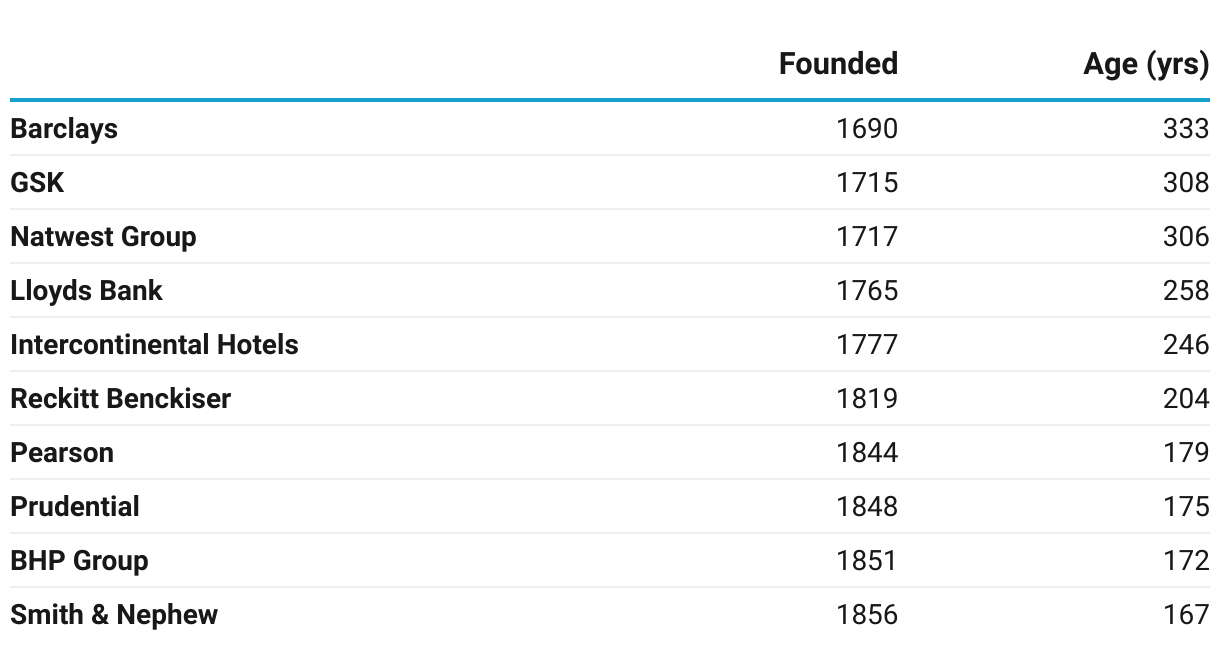Click the Age (yrs) column header
Image resolution: width=1220 pixels, height=650 pixels.
pyautogui.click(x=1145, y=64)
